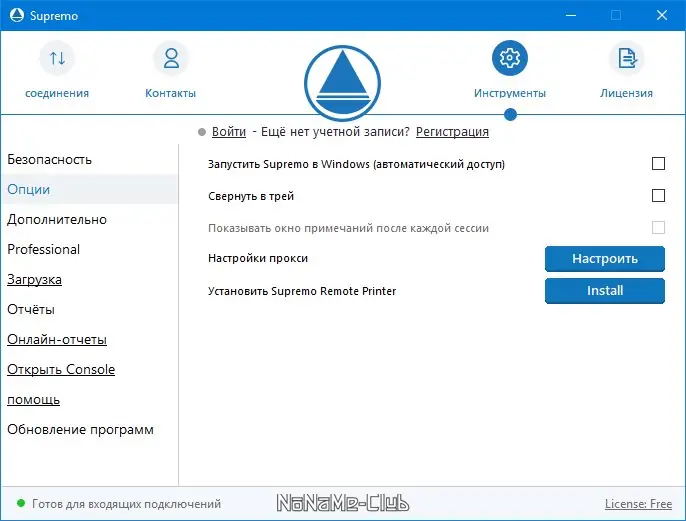Image resolution: width=686 pixels, height=521 pixels.
Task: Click the Supremo title bar app icon
Action: (x=17, y=15)
